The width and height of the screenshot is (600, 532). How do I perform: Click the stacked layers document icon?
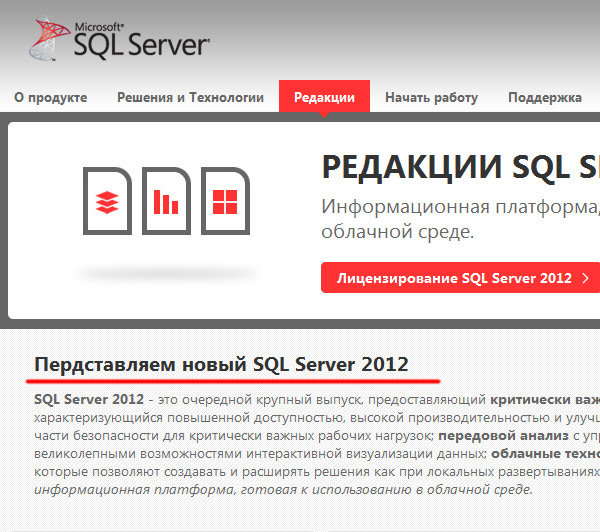(106, 201)
